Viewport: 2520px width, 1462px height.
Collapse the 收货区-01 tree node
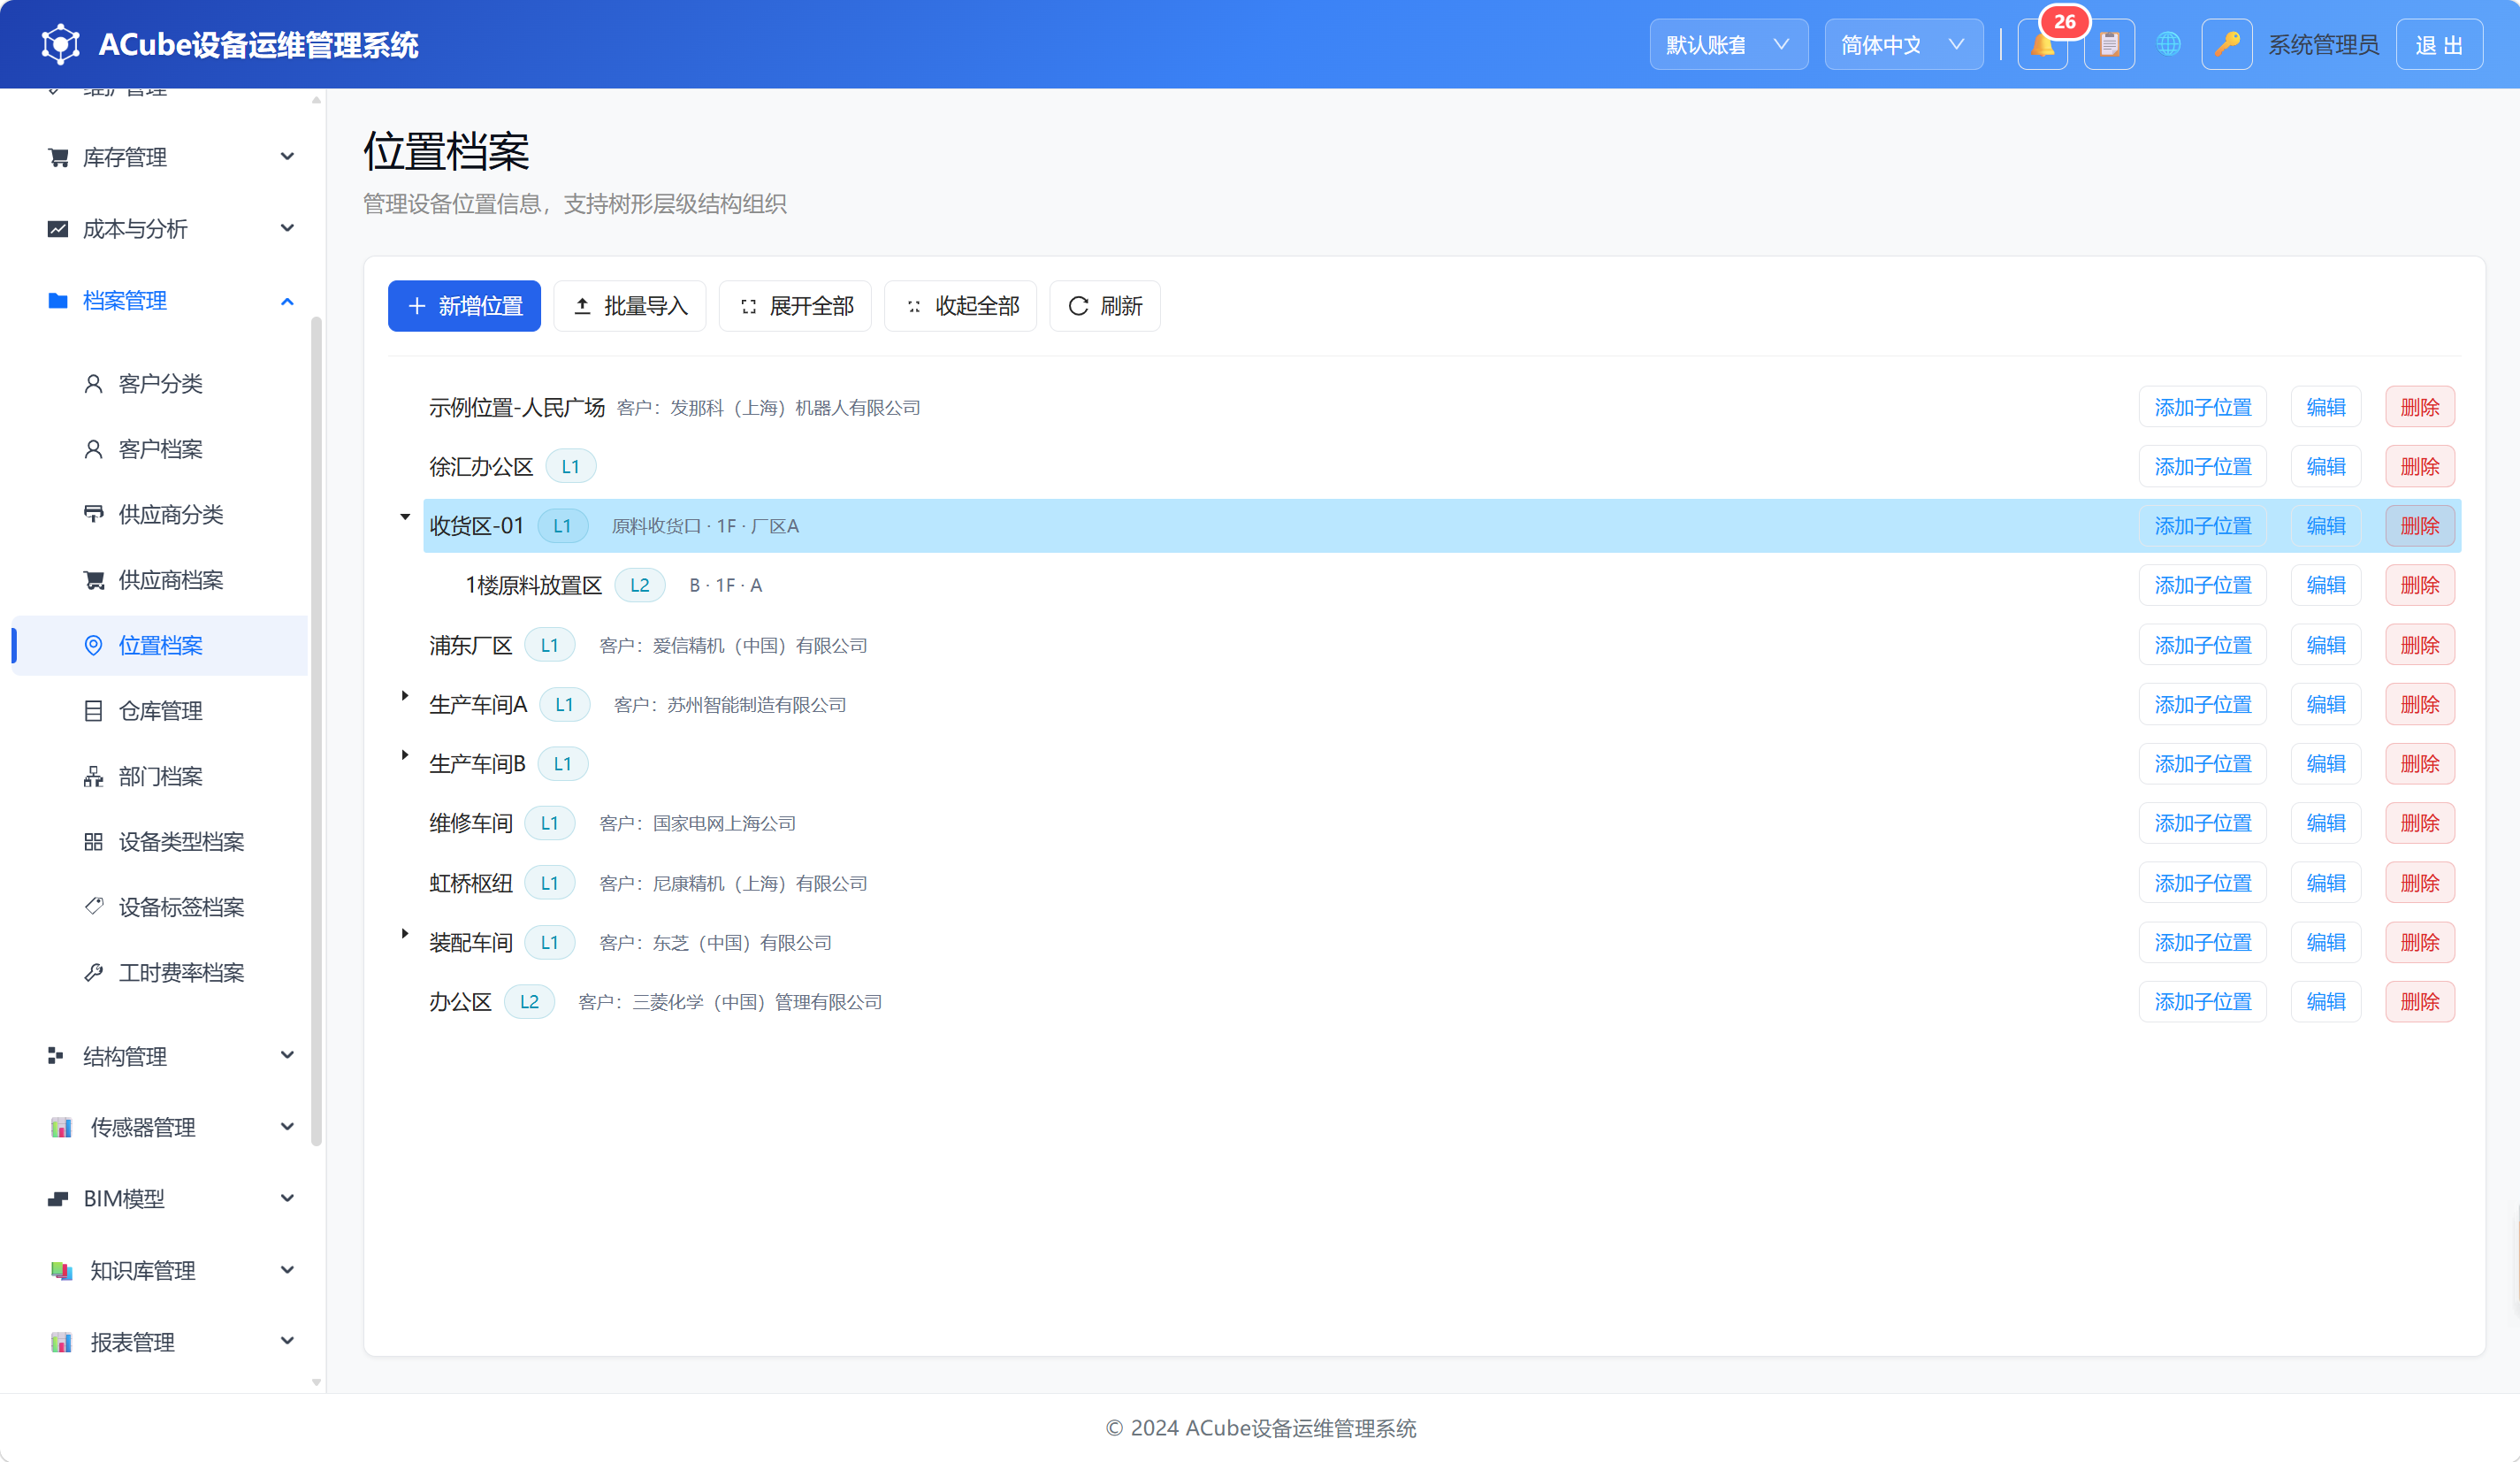click(405, 517)
